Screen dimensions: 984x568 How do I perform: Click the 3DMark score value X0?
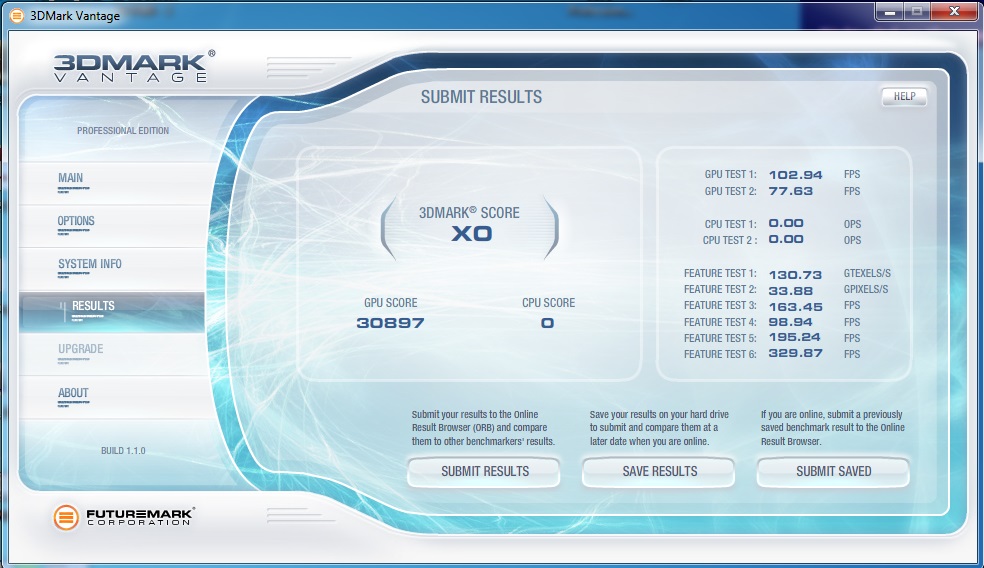coord(471,234)
